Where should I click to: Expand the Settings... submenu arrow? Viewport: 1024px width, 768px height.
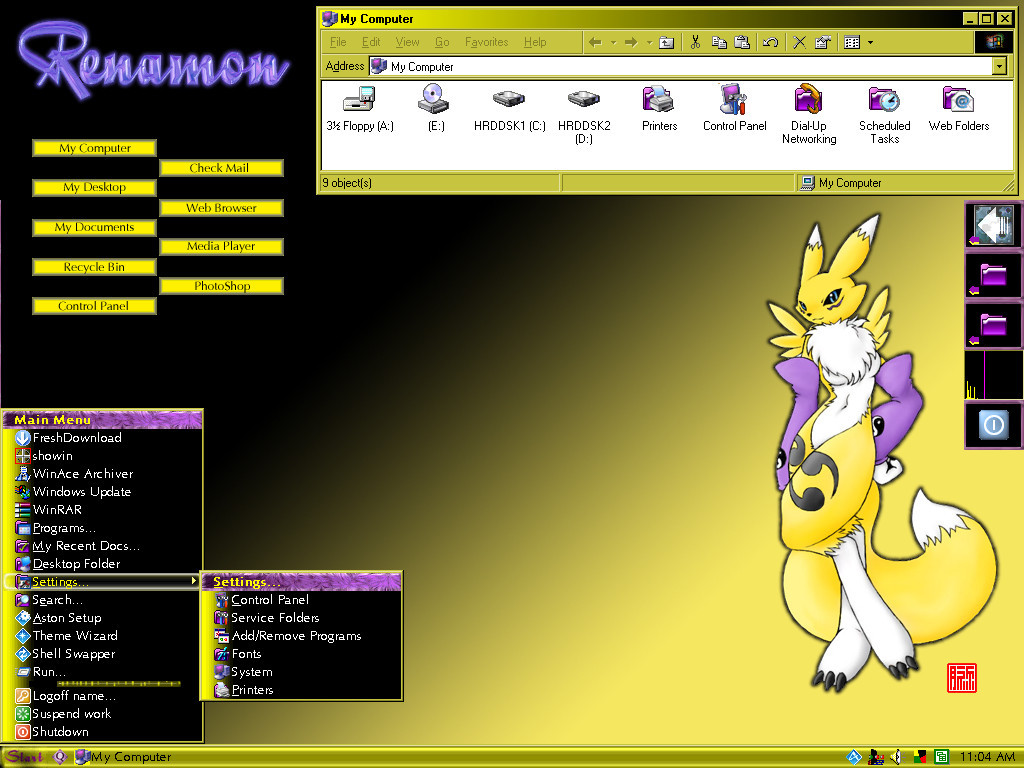click(x=194, y=581)
